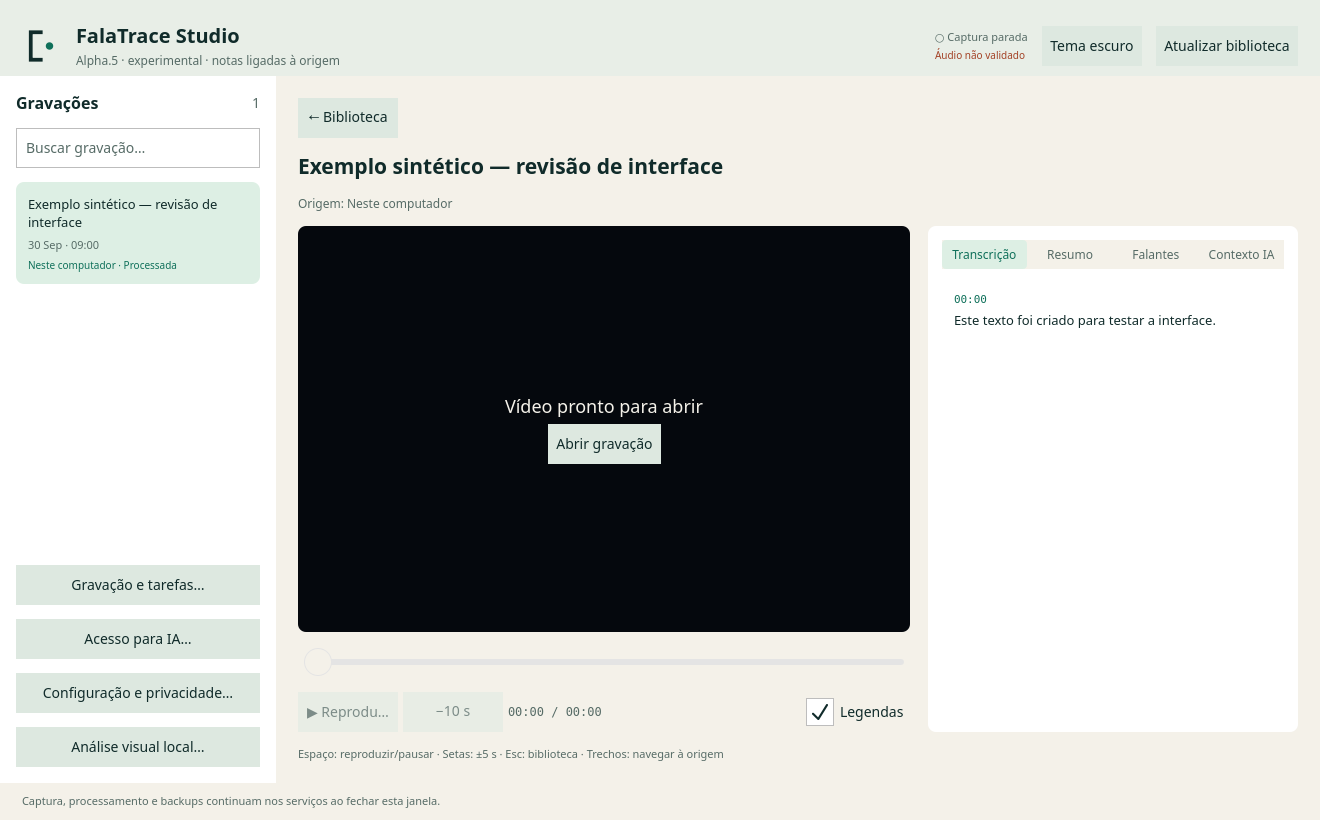The image size is (1320, 820).
Task: Click Abrir gravação in the video area
Action: 604,444
